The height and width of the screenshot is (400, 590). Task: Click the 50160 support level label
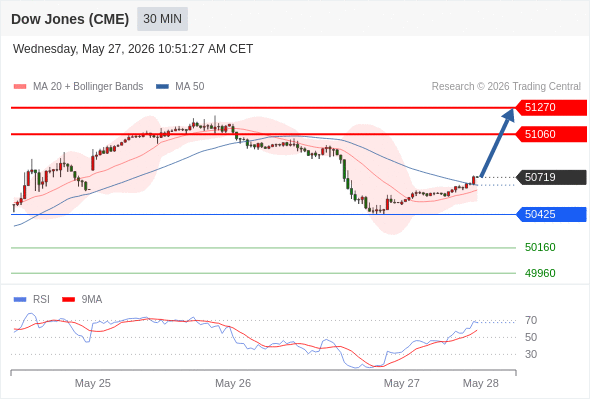pos(540,248)
